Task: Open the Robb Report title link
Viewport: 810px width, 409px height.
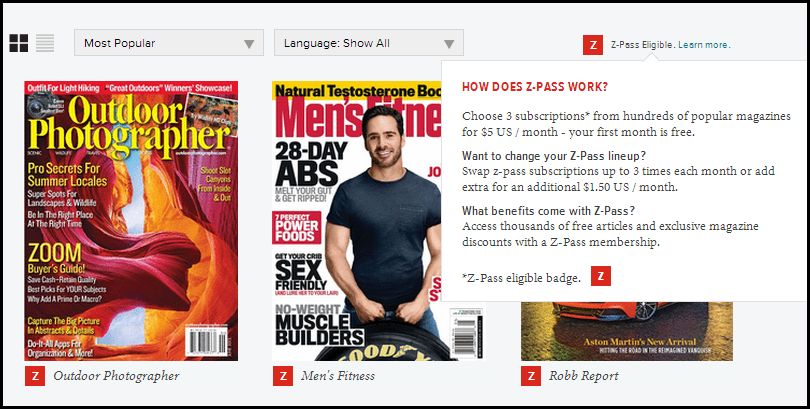Action: point(584,376)
